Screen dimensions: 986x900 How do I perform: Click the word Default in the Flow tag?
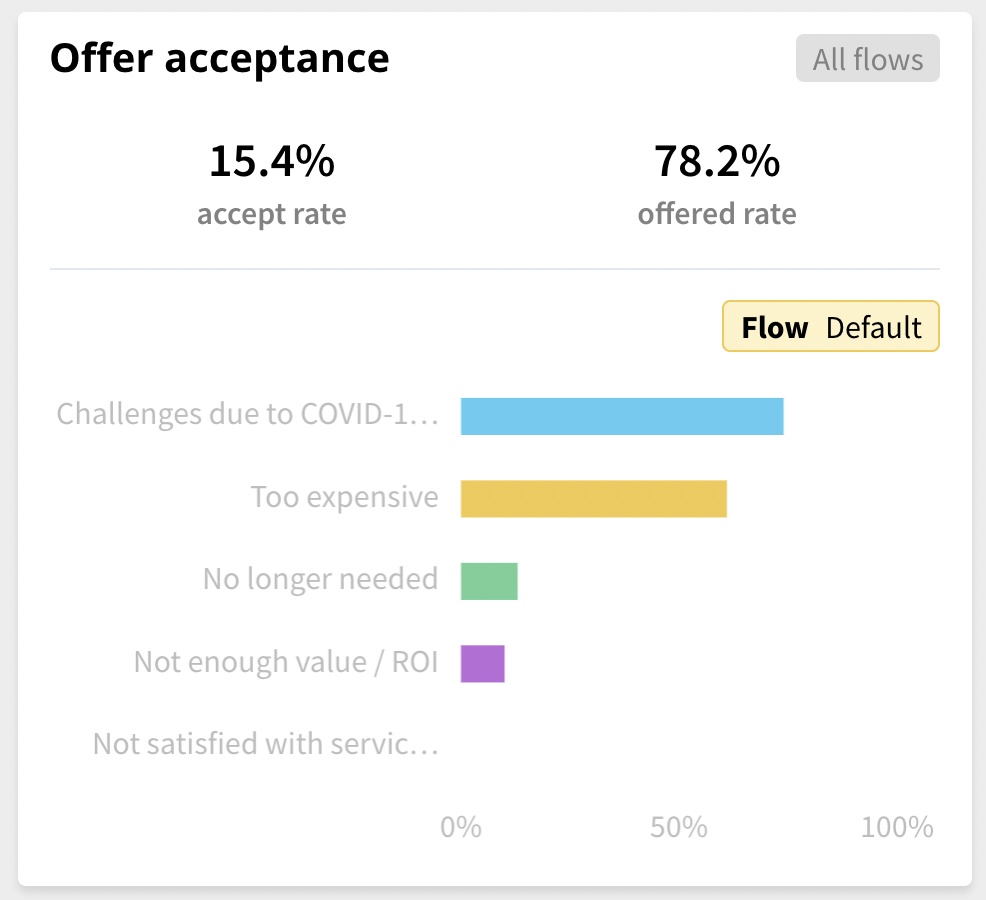[873, 328]
